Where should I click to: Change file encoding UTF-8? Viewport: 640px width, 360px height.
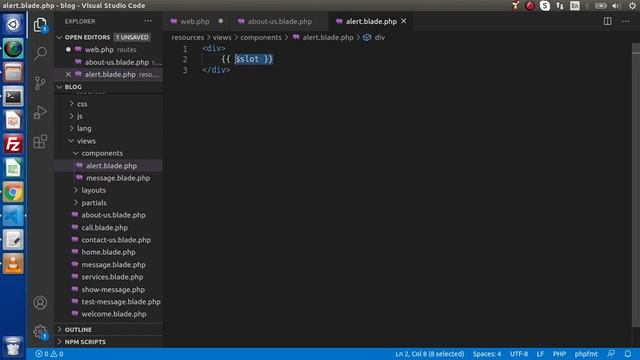(519, 354)
